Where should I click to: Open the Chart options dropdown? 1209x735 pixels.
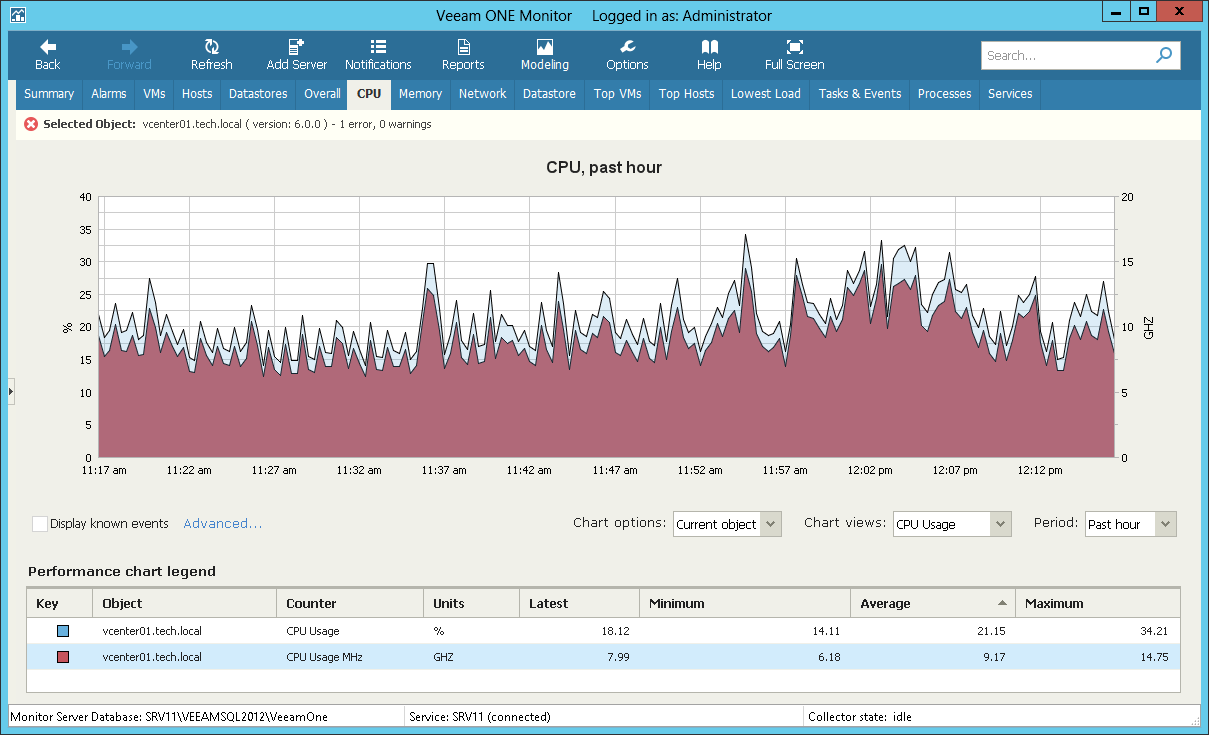pos(727,524)
